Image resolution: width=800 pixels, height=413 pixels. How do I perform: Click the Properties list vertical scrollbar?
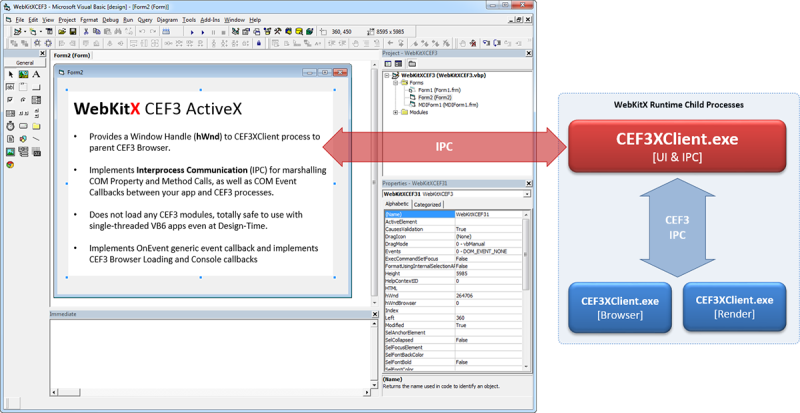pyautogui.click(x=527, y=291)
